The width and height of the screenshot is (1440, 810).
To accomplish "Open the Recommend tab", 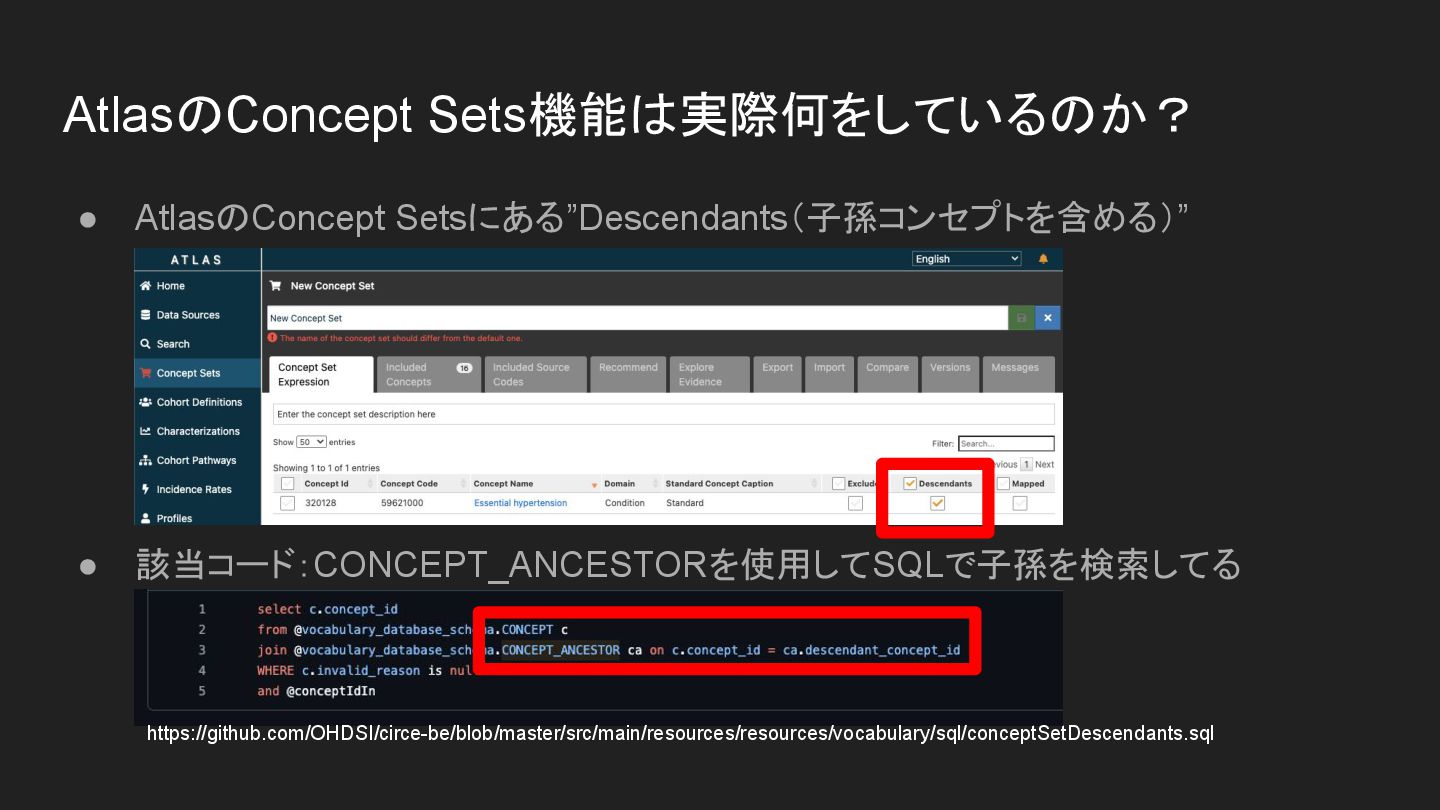I will click(x=628, y=375).
